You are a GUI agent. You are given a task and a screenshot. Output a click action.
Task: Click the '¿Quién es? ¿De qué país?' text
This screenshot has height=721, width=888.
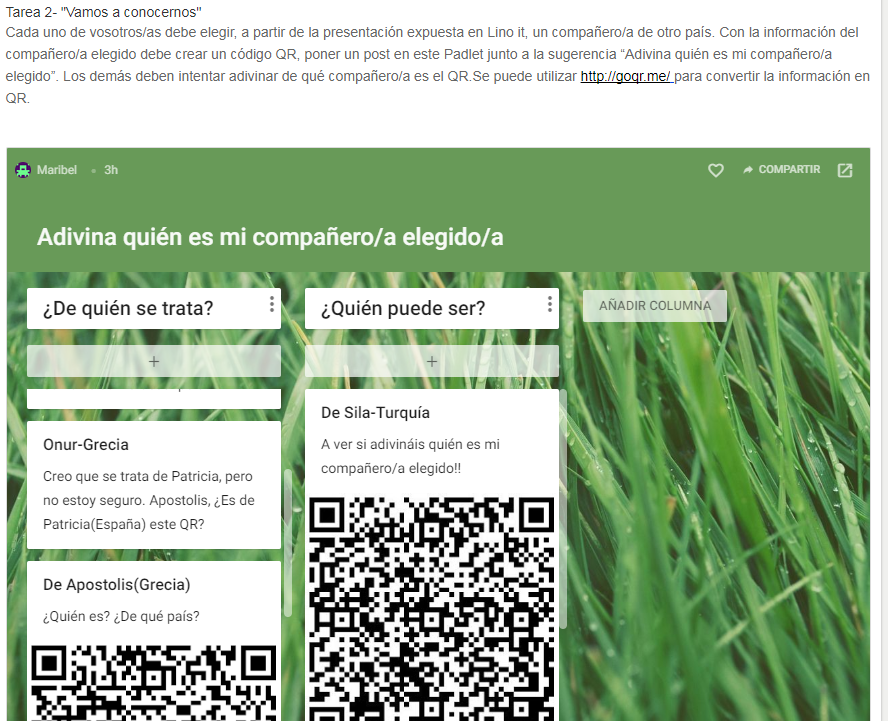(x=121, y=616)
